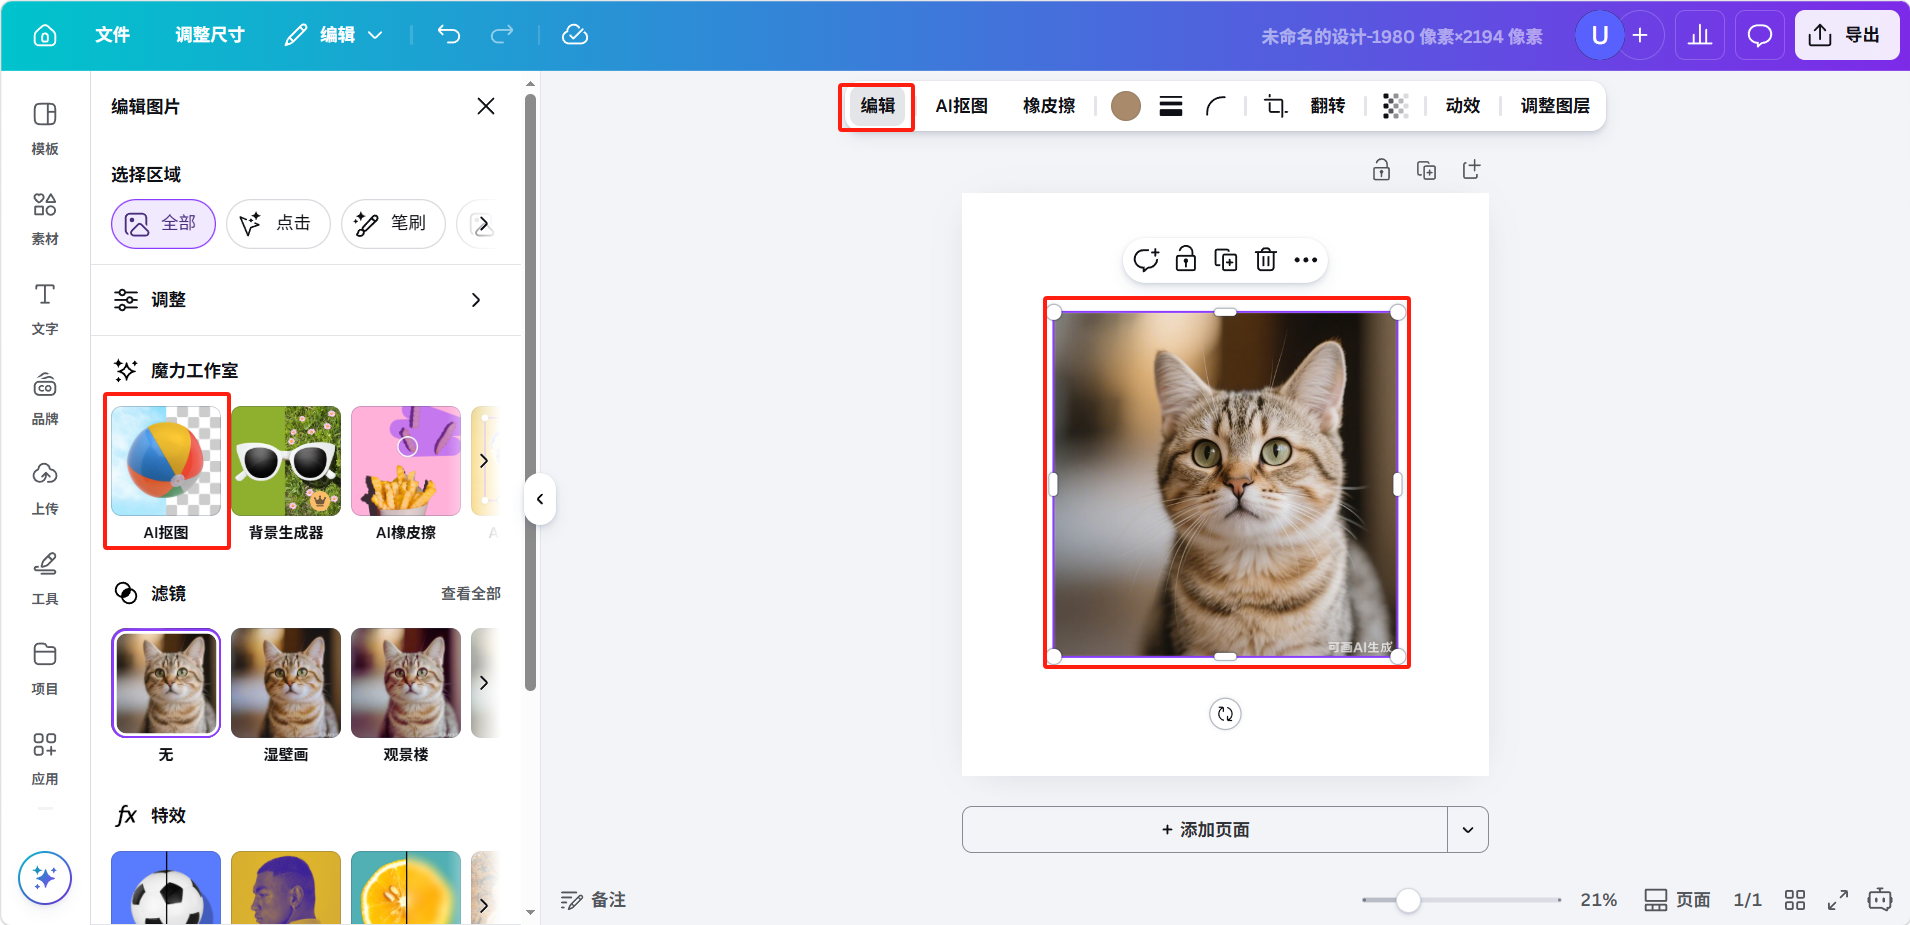
Task: Select the 点击 selection mode
Action: (x=278, y=223)
